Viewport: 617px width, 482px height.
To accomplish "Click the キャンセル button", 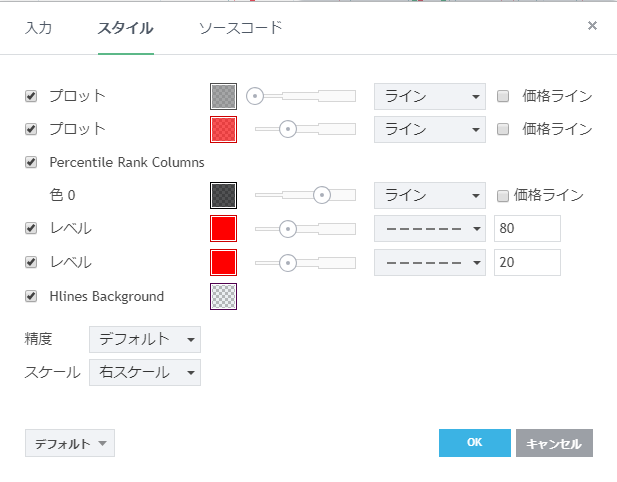I will (554, 443).
